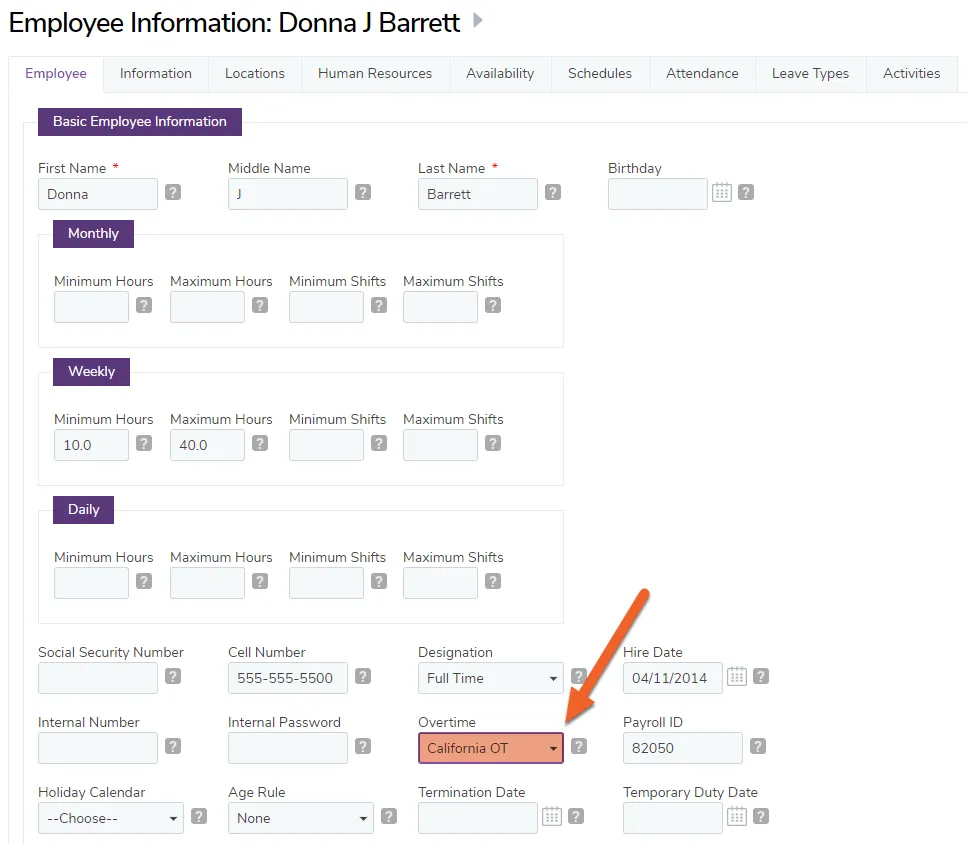Click help icon beside Last Name field

[553, 192]
